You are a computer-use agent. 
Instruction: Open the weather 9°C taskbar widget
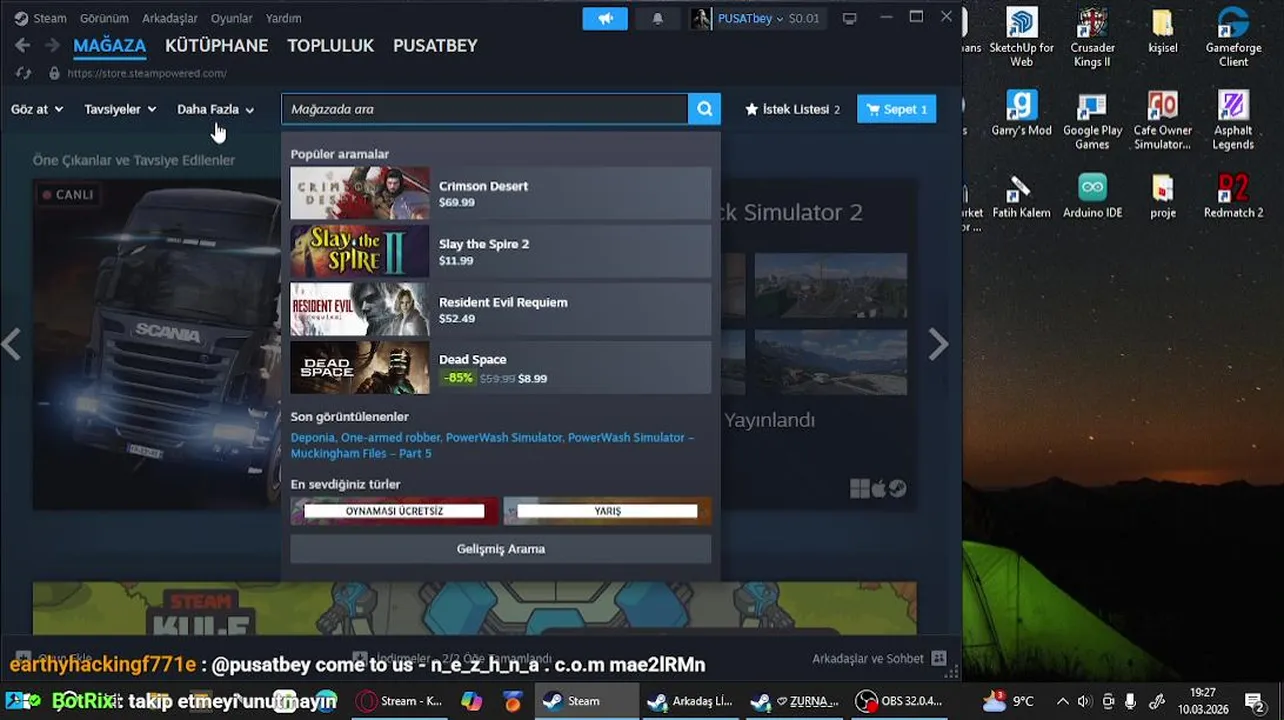pyautogui.click(x=1008, y=701)
